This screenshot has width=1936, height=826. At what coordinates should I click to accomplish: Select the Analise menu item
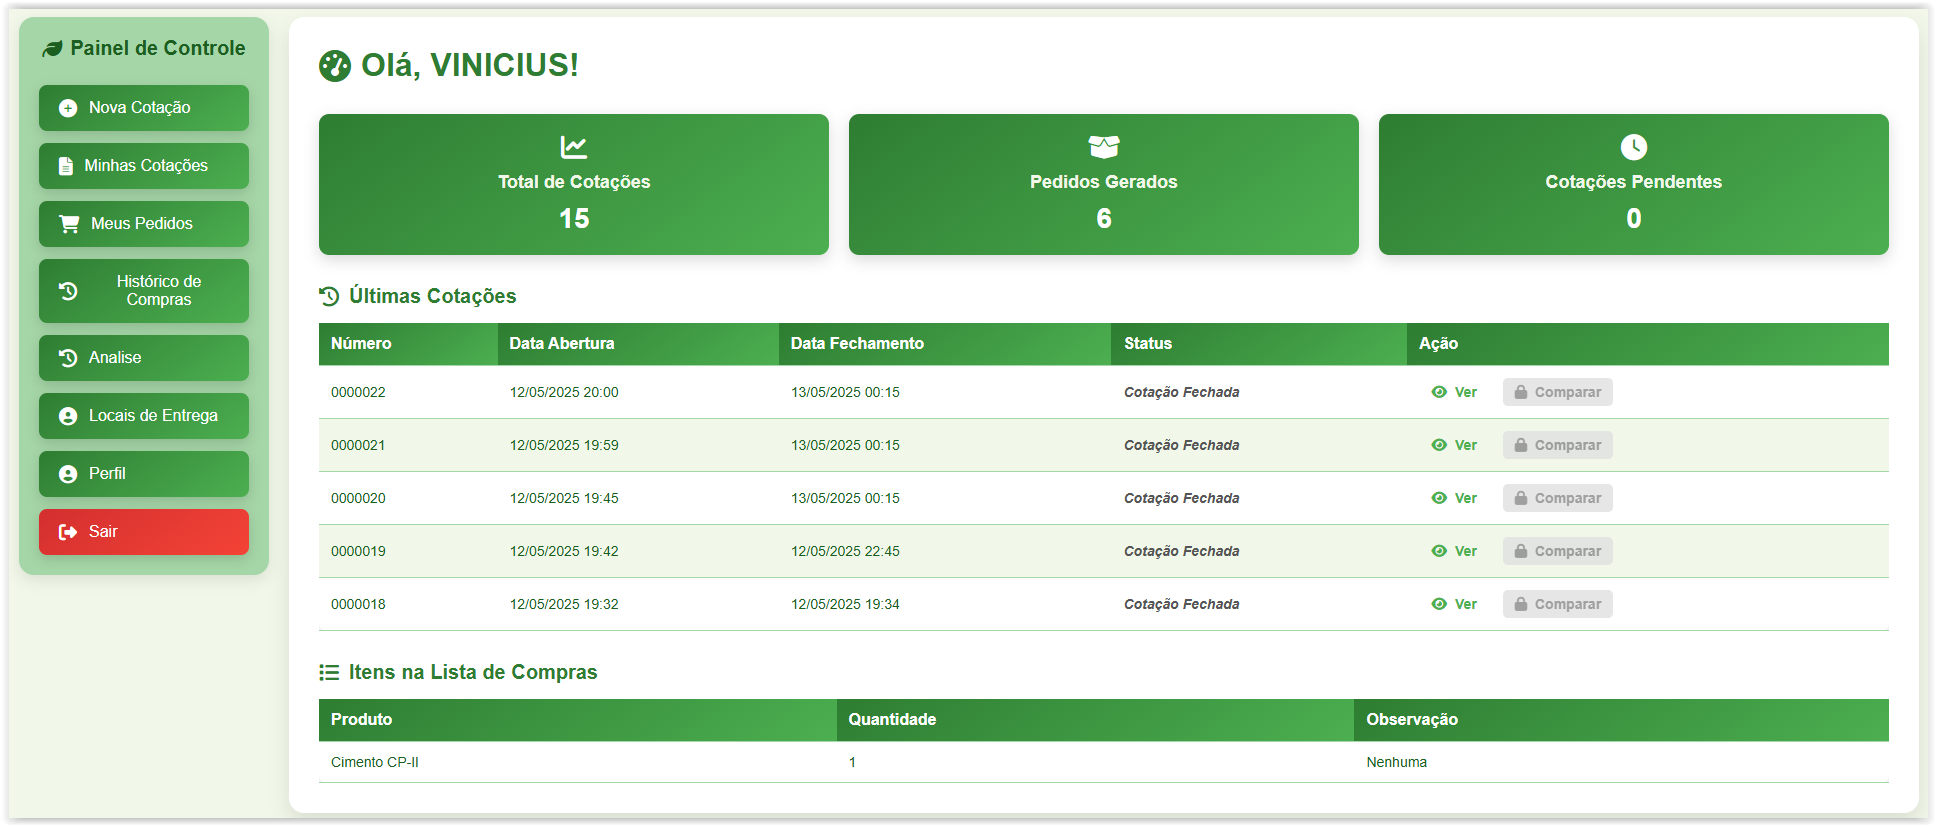pos(144,358)
